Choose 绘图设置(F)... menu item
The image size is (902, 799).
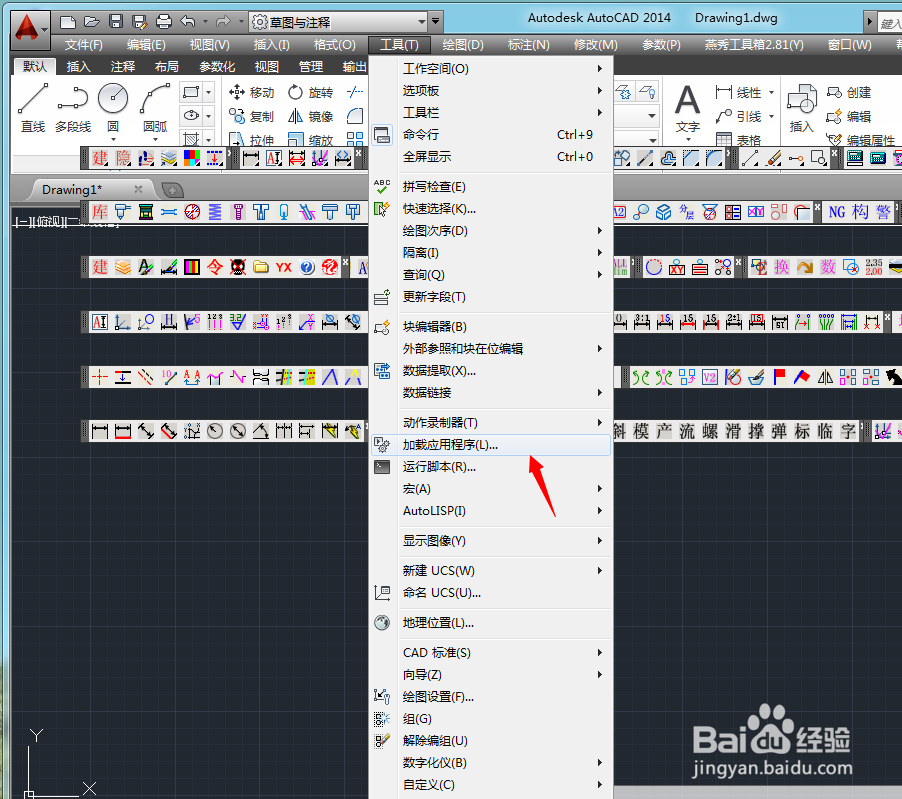click(x=491, y=697)
